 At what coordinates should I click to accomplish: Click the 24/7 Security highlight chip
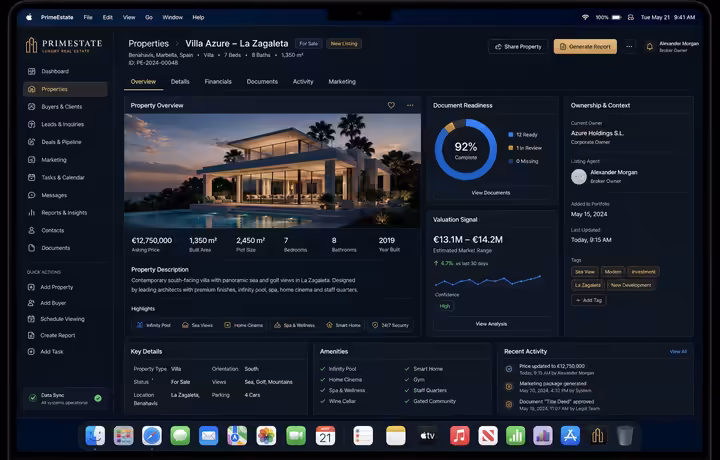click(390, 325)
